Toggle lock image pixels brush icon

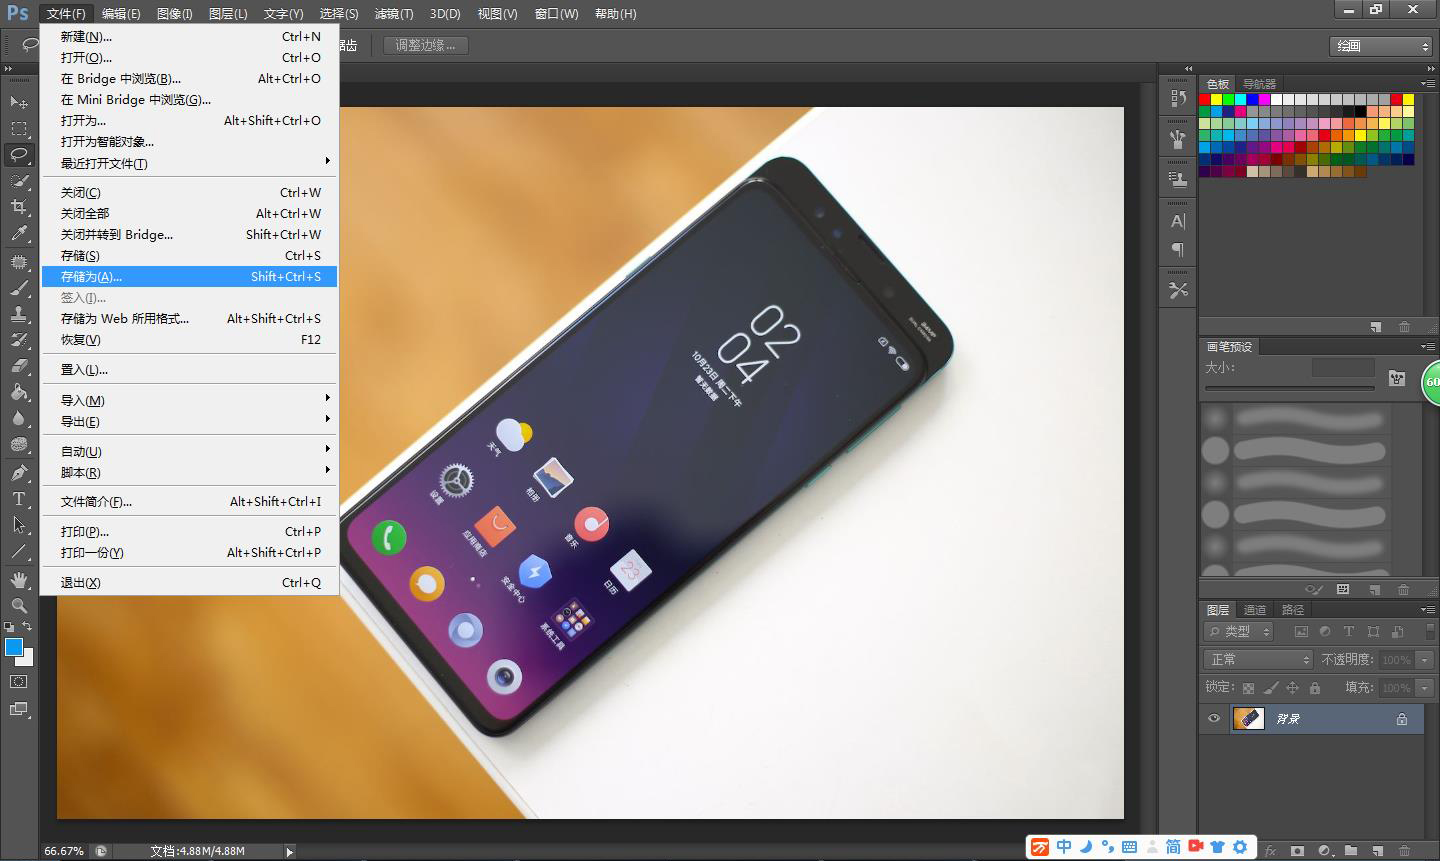1270,688
